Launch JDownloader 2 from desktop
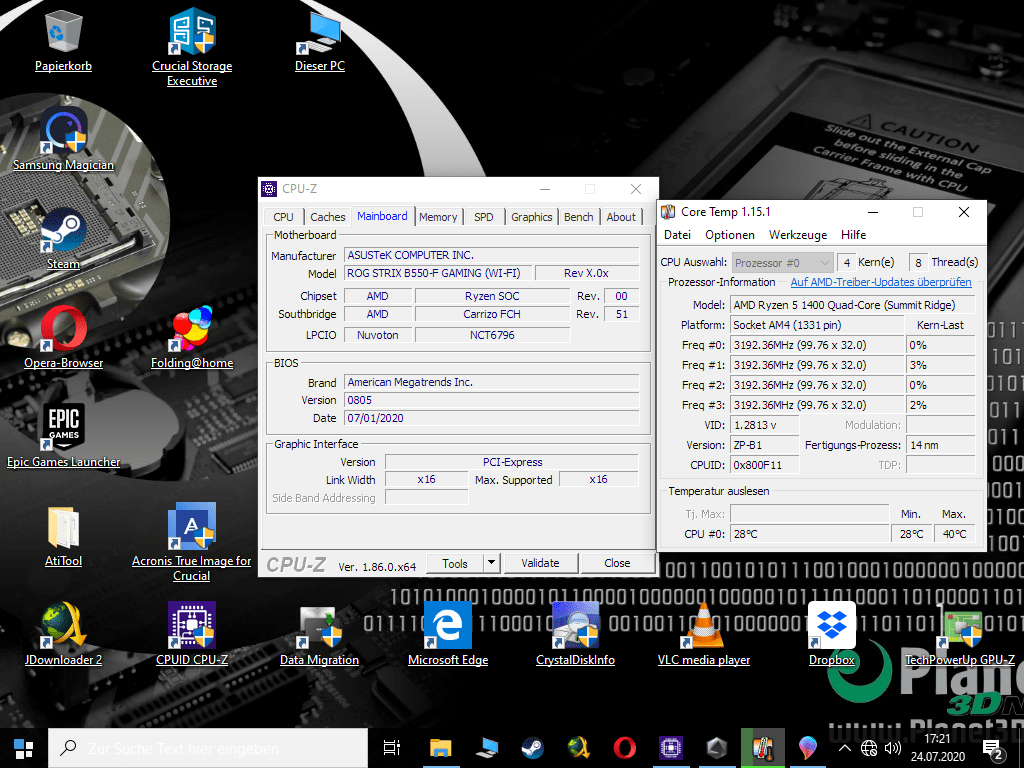 tap(63, 635)
